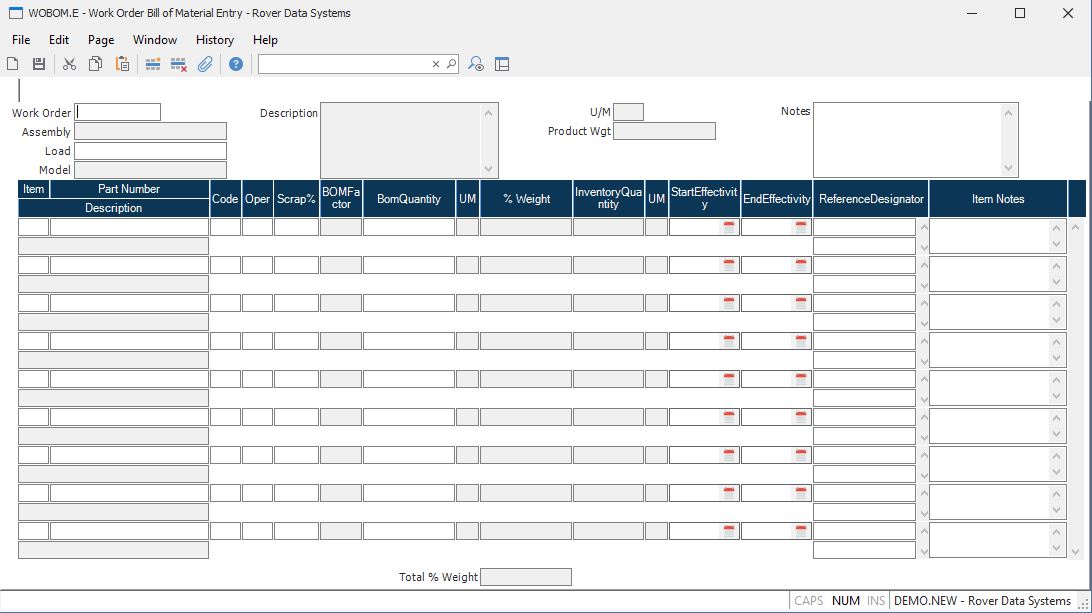Click the Part Number column header
1092x613 pixels.
(x=129, y=189)
